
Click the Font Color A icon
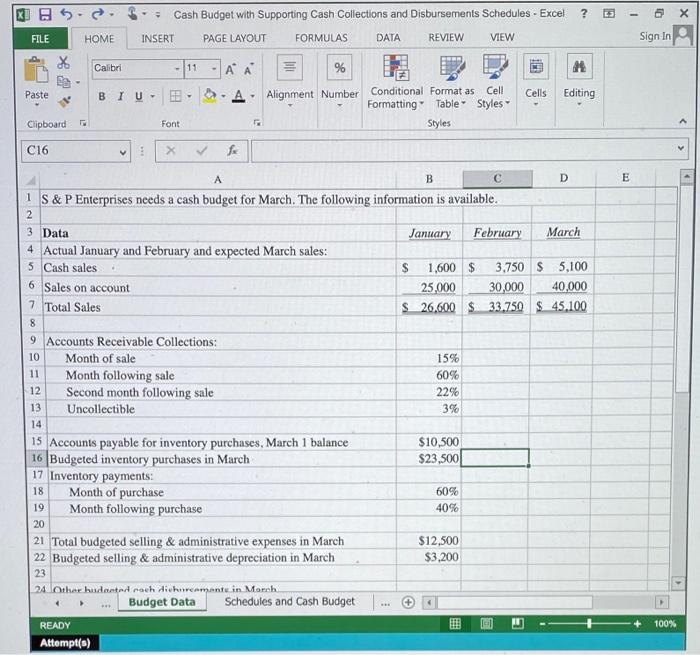click(239, 96)
